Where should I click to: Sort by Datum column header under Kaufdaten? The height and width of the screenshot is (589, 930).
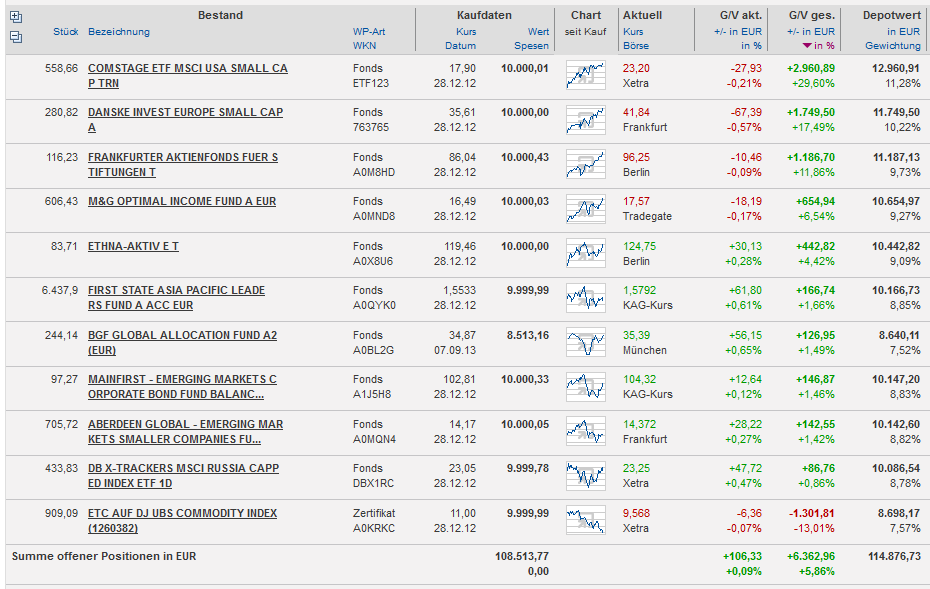[460, 46]
